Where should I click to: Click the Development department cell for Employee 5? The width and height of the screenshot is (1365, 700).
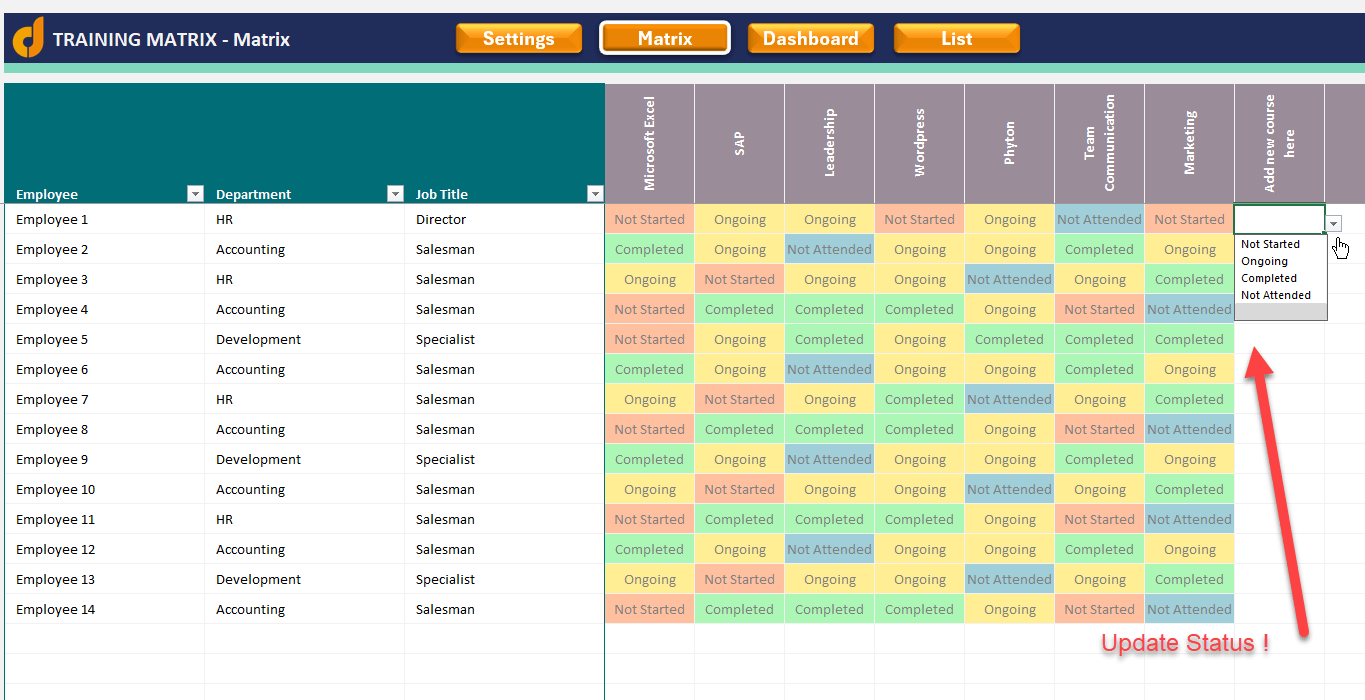305,339
